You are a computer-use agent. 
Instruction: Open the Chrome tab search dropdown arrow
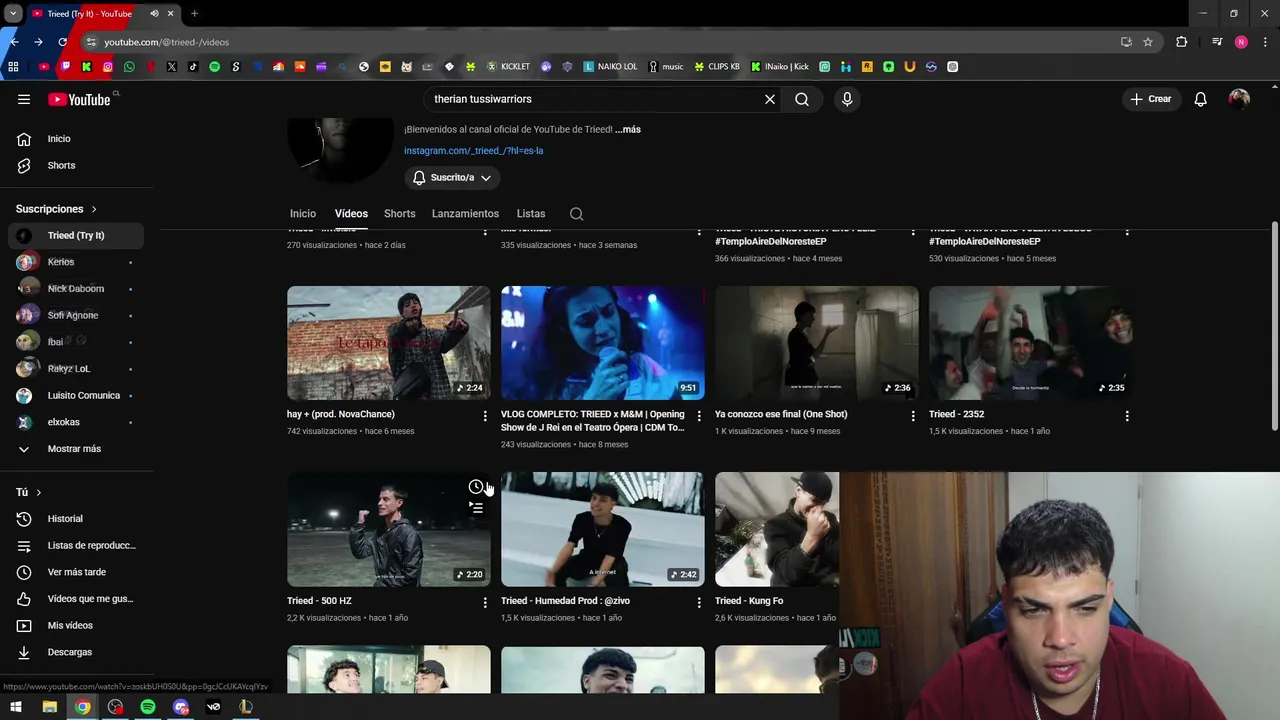point(13,14)
